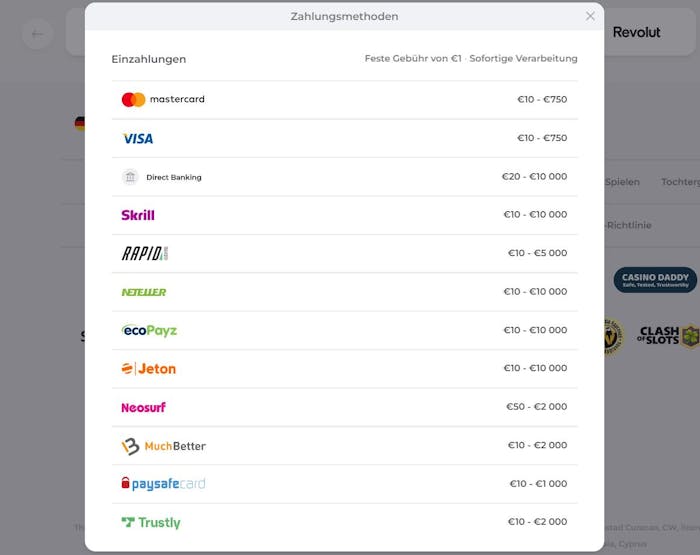Open the Spielen tab behind dialog
700x555 pixels.
click(622, 182)
